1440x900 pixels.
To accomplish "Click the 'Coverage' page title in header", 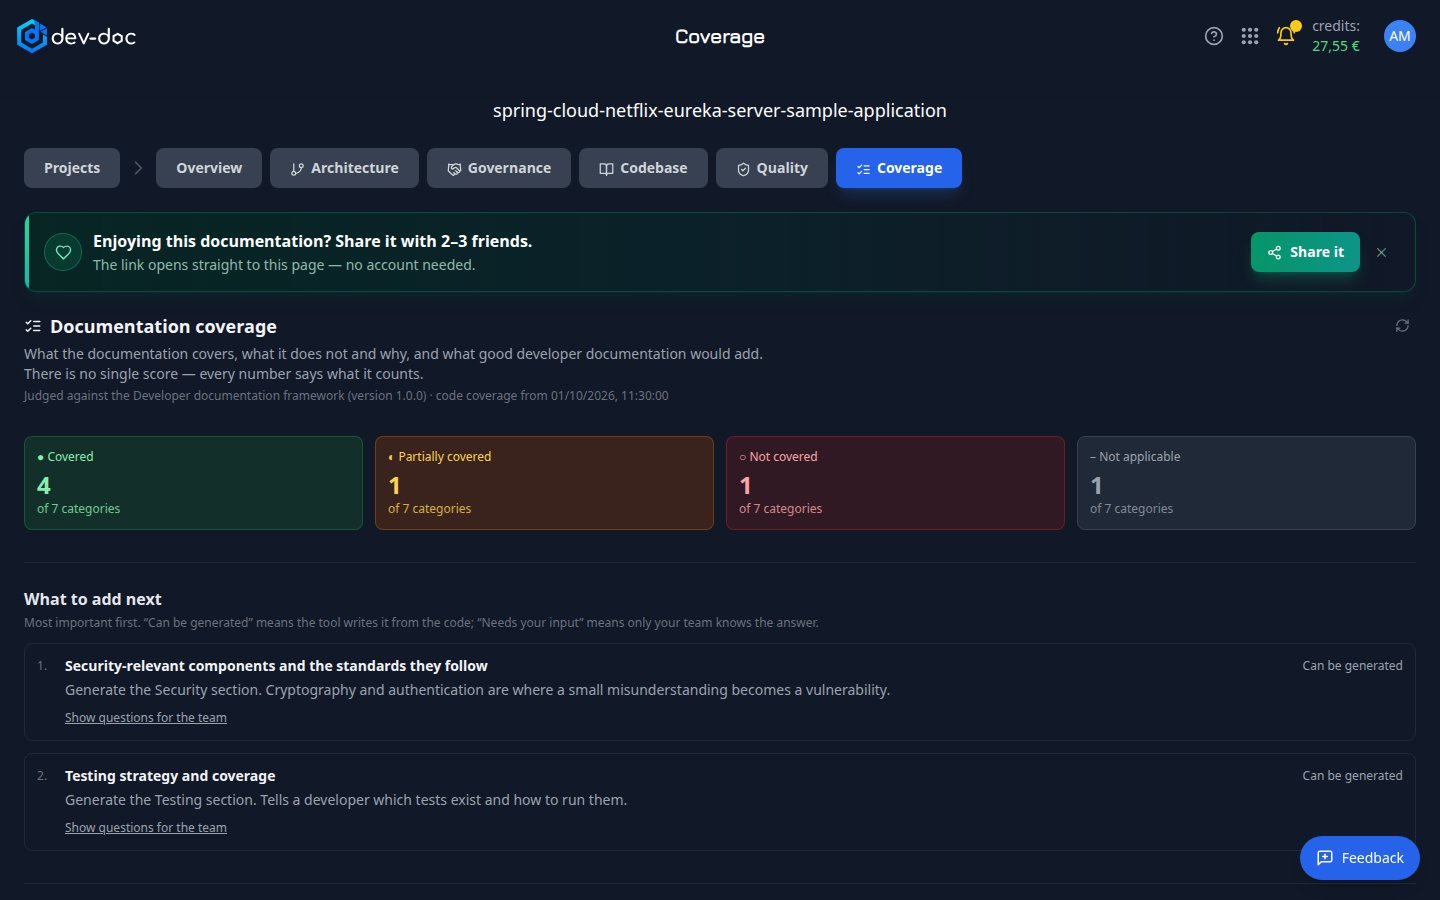I will 720,37.
